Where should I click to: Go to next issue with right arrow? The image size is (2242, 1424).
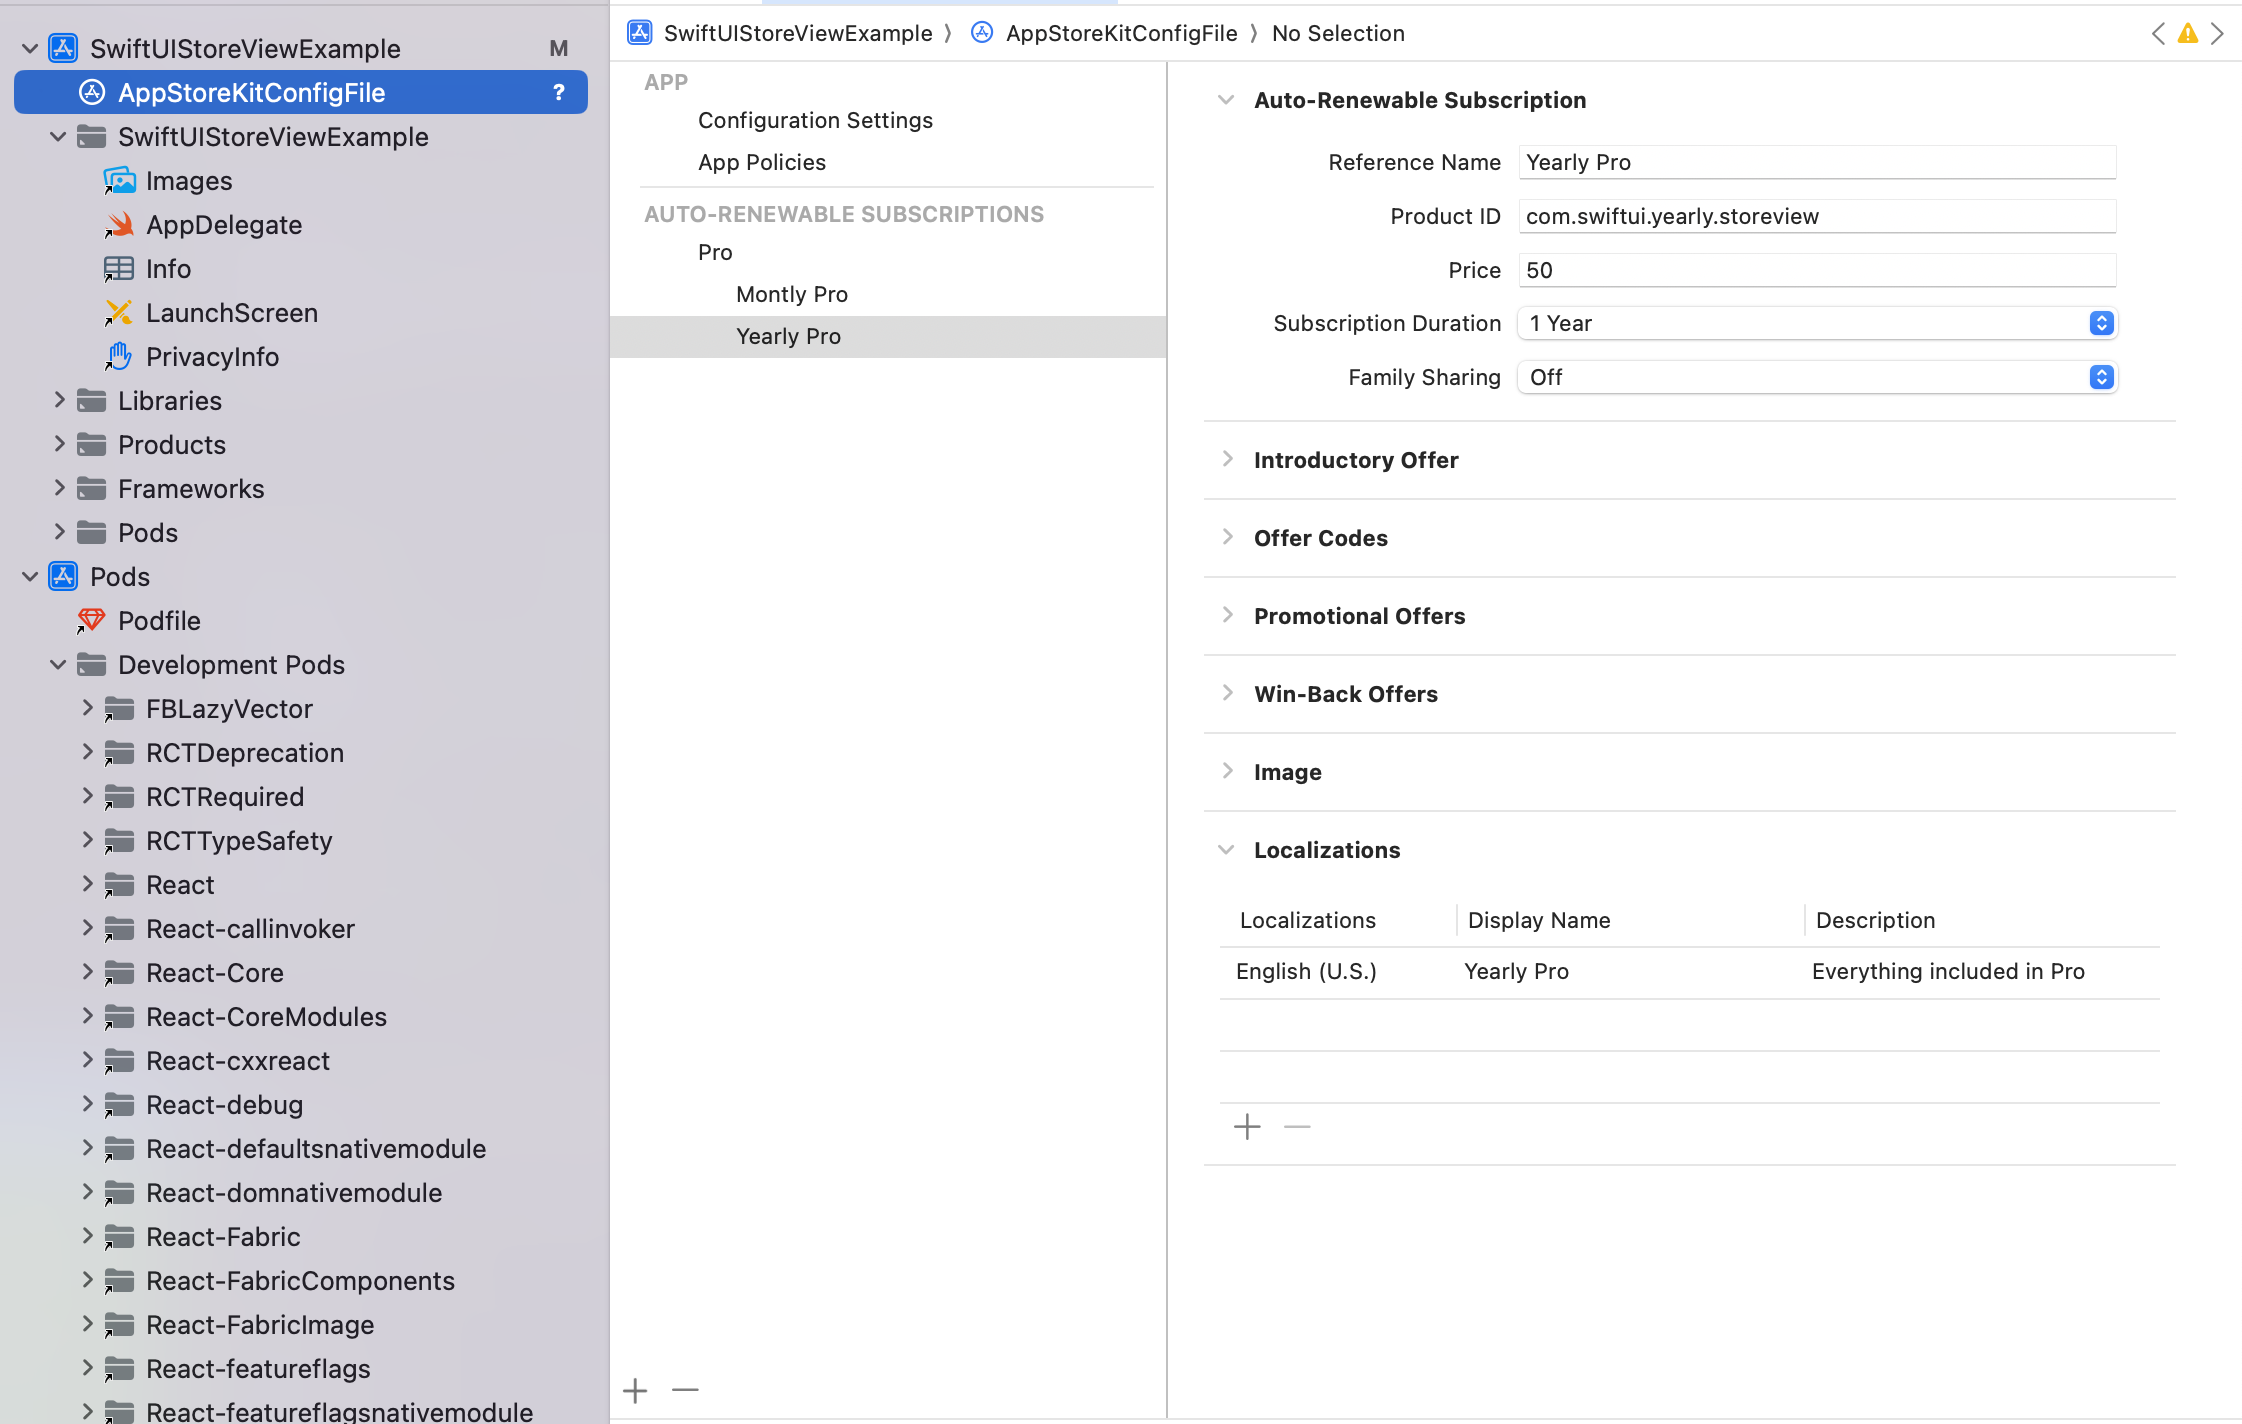[x=2217, y=33]
